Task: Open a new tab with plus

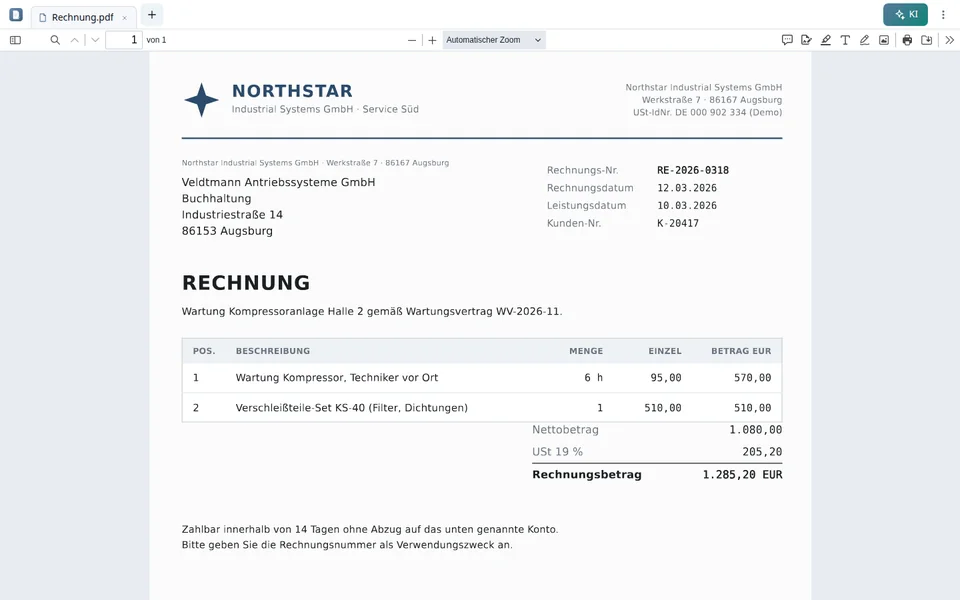Action: pos(152,14)
